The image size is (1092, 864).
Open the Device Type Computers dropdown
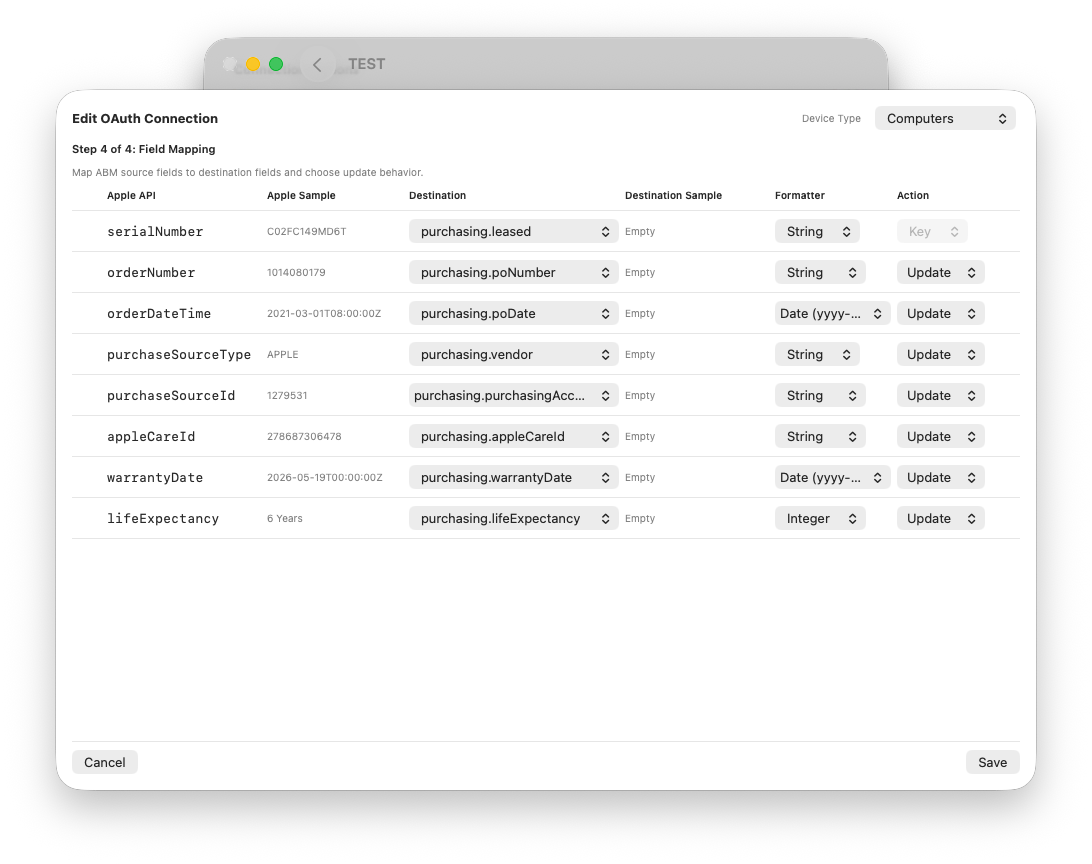944,118
